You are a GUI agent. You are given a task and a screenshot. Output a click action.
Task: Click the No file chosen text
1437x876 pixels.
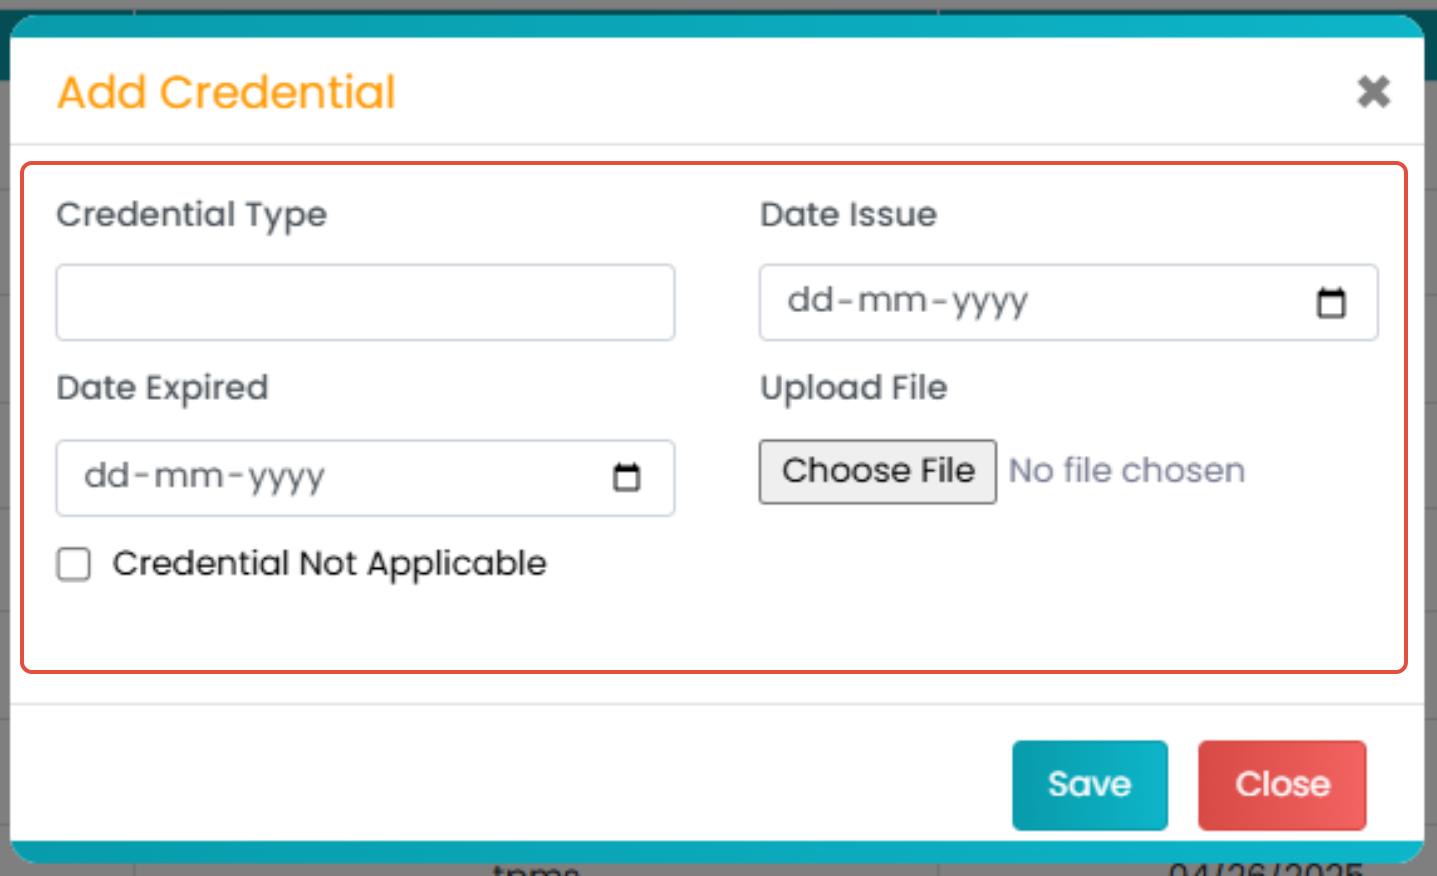[1126, 471]
